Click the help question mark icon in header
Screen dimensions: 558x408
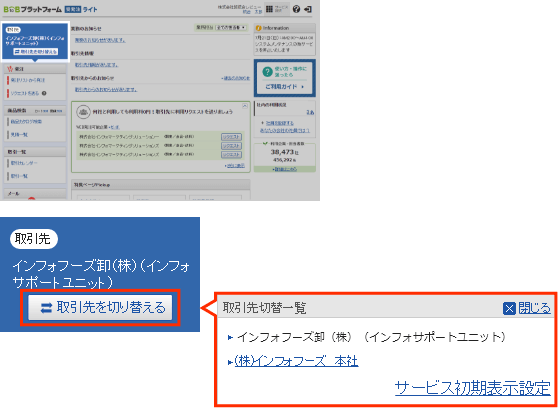(x=296, y=9)
